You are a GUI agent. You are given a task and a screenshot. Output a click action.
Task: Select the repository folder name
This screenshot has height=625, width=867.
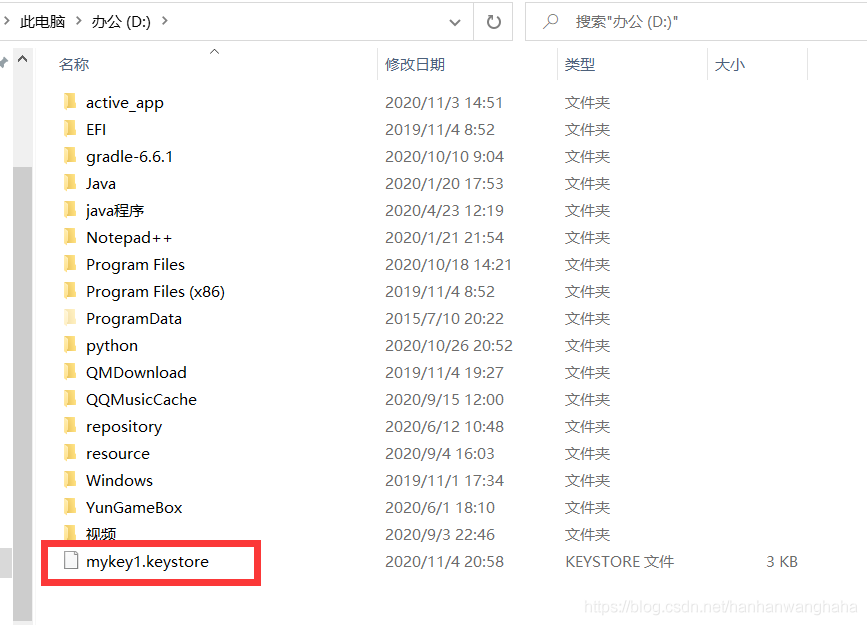pos(124,427)
